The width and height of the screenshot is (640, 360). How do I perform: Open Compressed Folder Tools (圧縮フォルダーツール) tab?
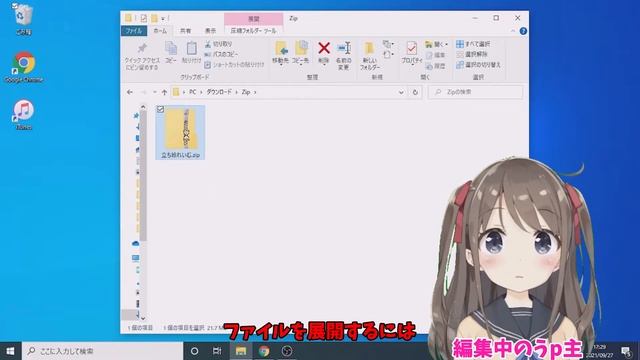(253, 31)
